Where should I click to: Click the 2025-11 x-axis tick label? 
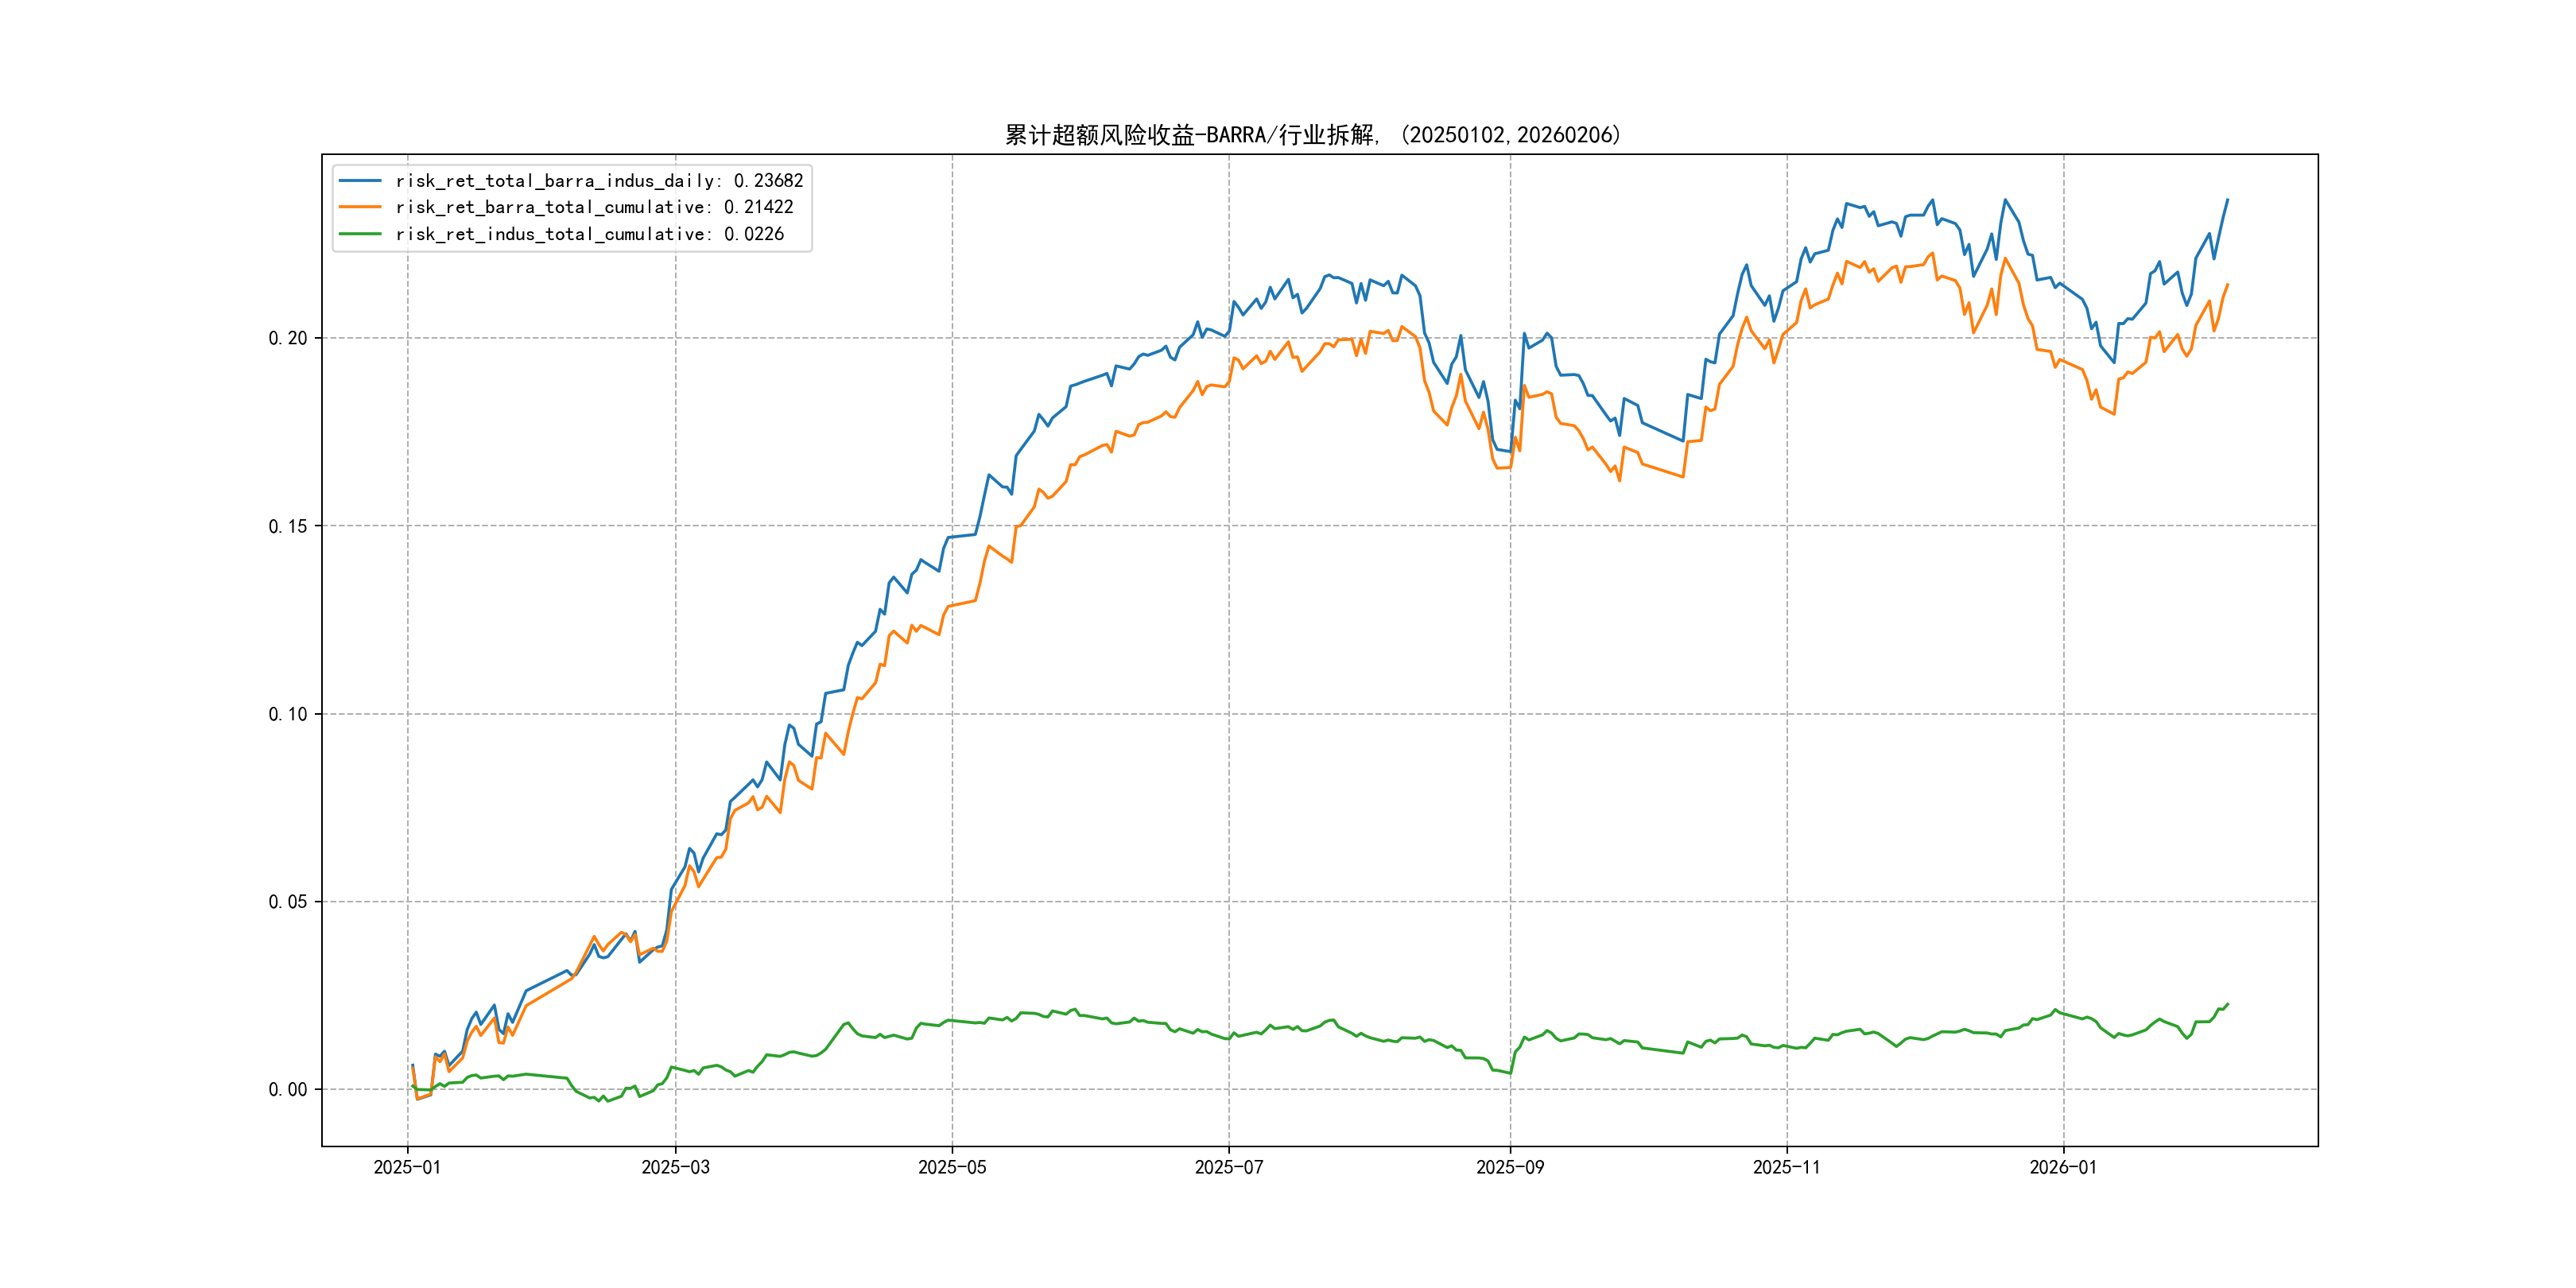tap(1786, 1167)
